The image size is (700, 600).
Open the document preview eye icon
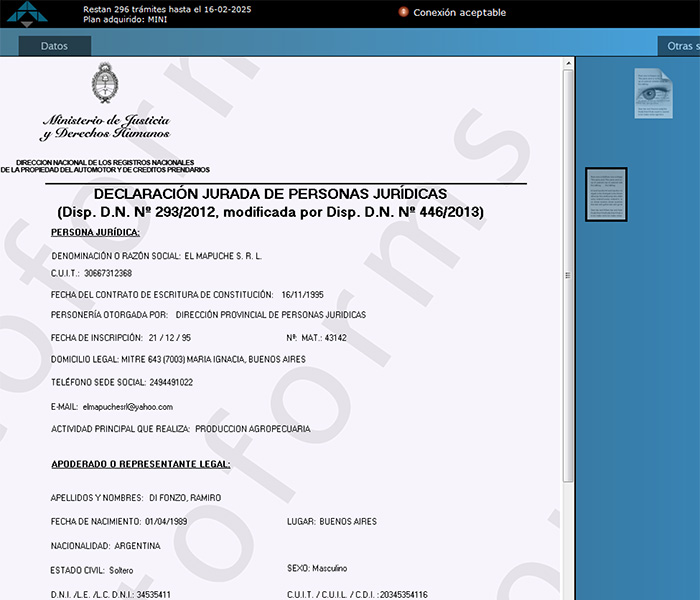click(653, 93)
